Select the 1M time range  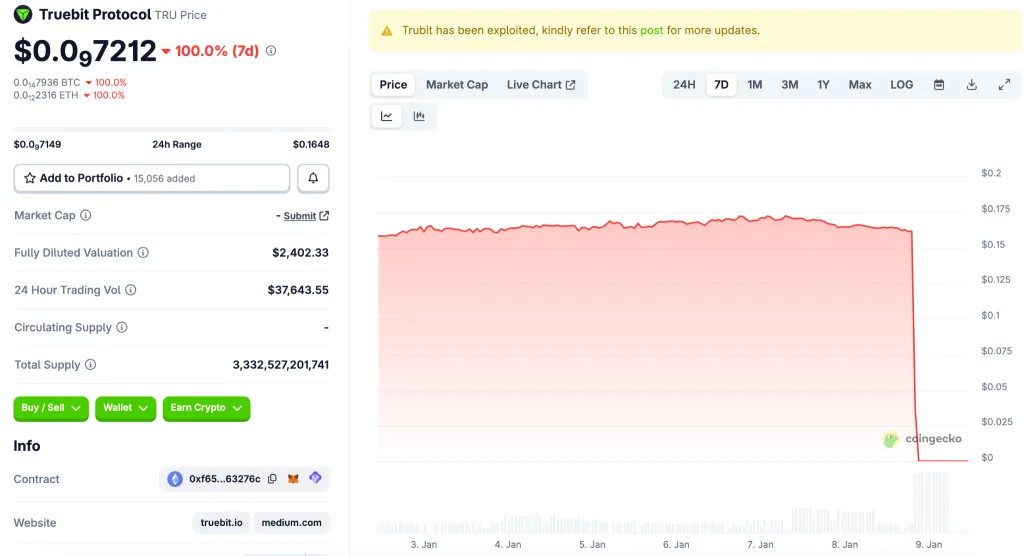point(755,85)
